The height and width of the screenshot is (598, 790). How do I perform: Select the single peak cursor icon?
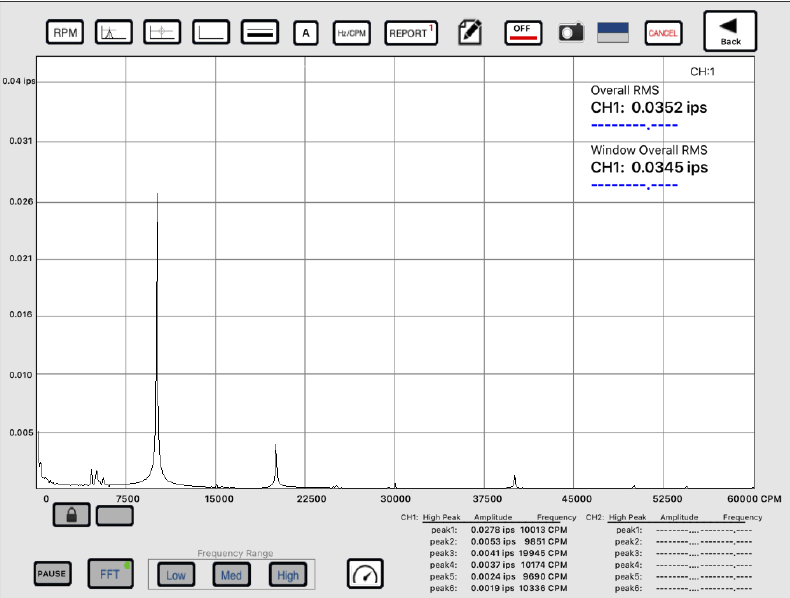tap(114, 33)
